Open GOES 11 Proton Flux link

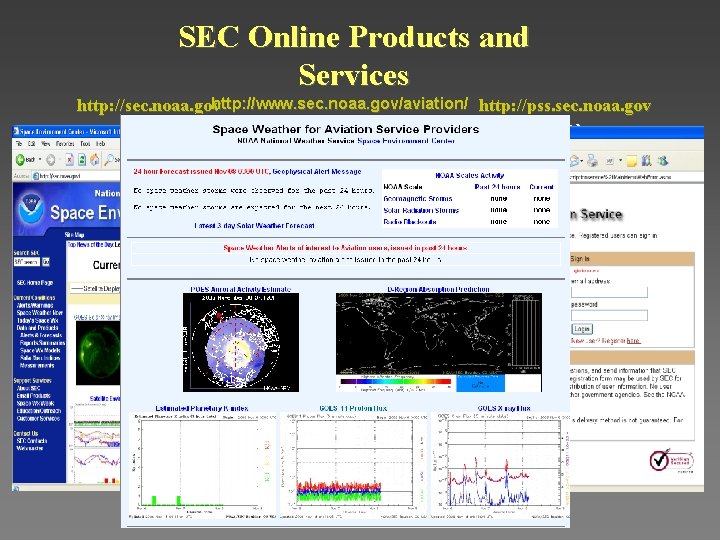coord(353,408)
